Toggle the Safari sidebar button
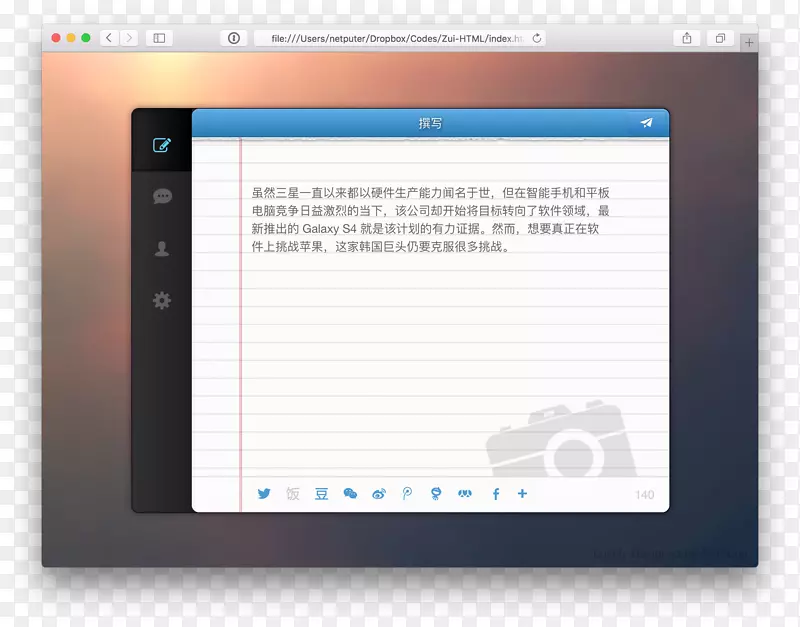 click(x=159, y=38)
